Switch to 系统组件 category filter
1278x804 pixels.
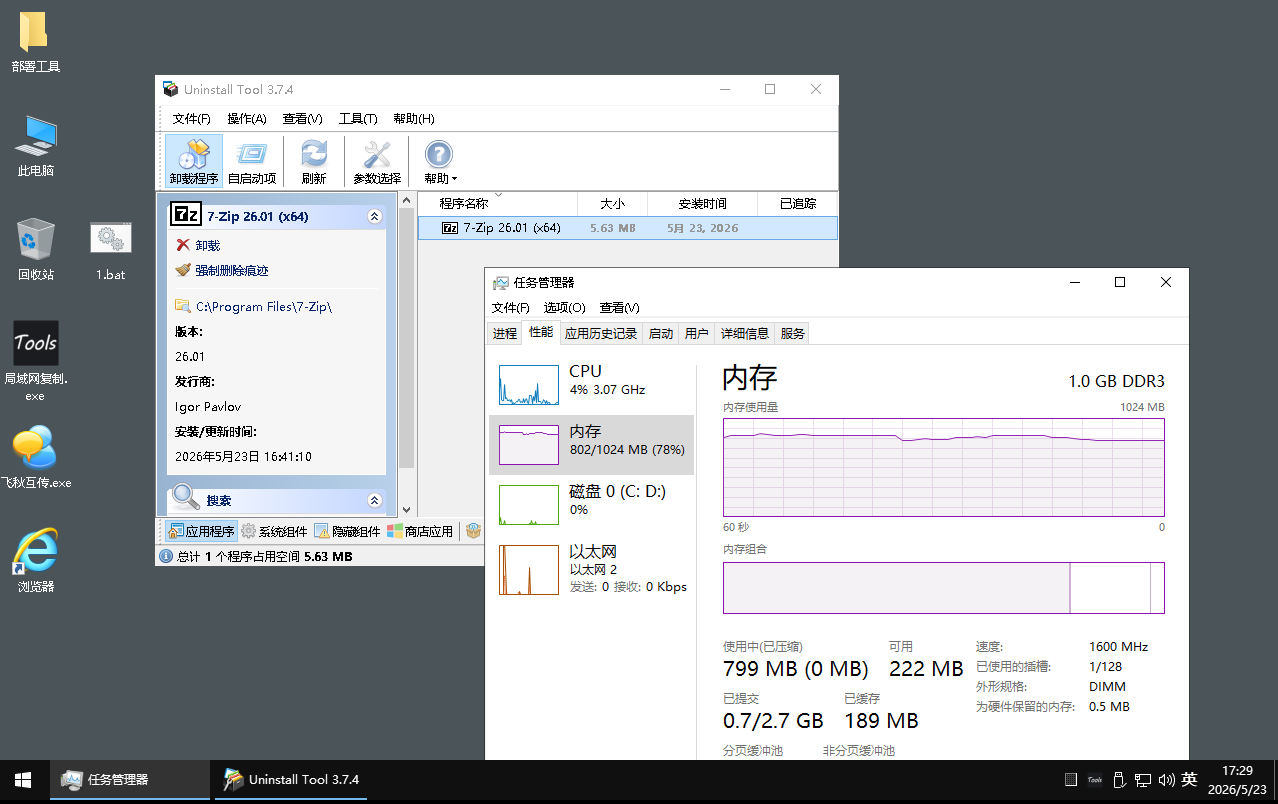(274, 531)
